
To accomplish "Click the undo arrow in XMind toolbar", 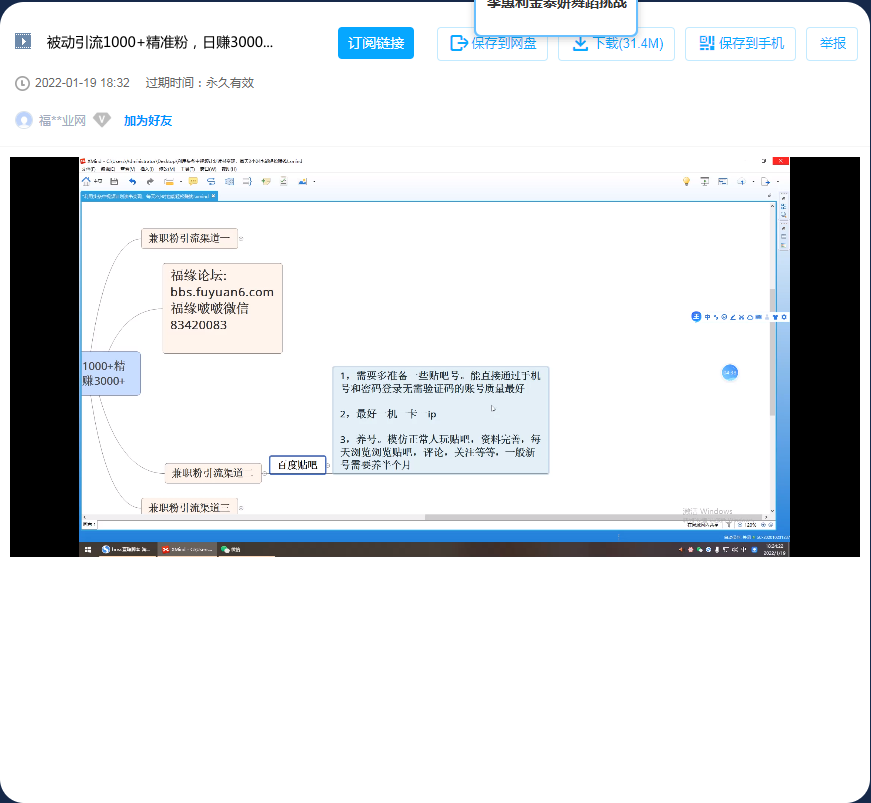I will [x=132, y=182].
